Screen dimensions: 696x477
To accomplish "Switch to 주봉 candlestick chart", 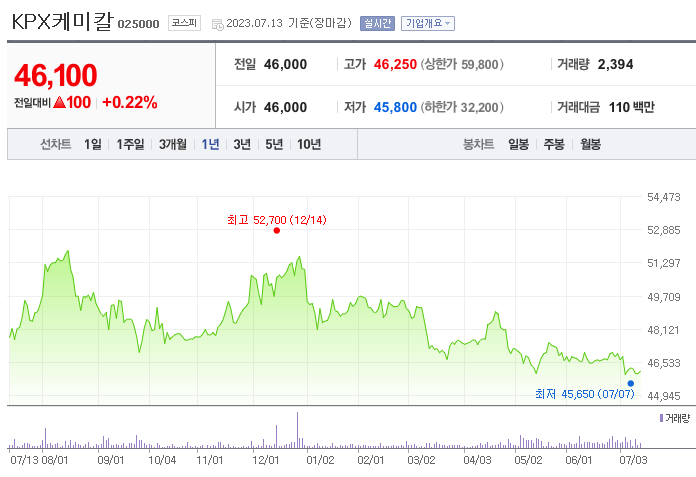I will [554, 144].
